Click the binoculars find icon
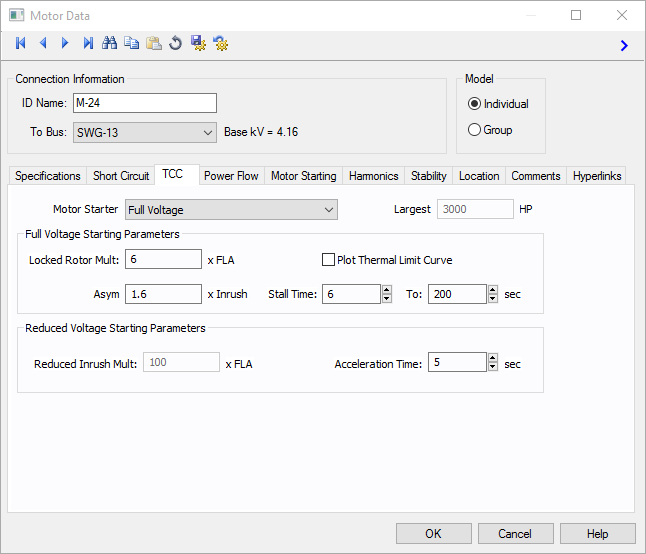Viewport: 646px width, 554px height. click(110, 43)
